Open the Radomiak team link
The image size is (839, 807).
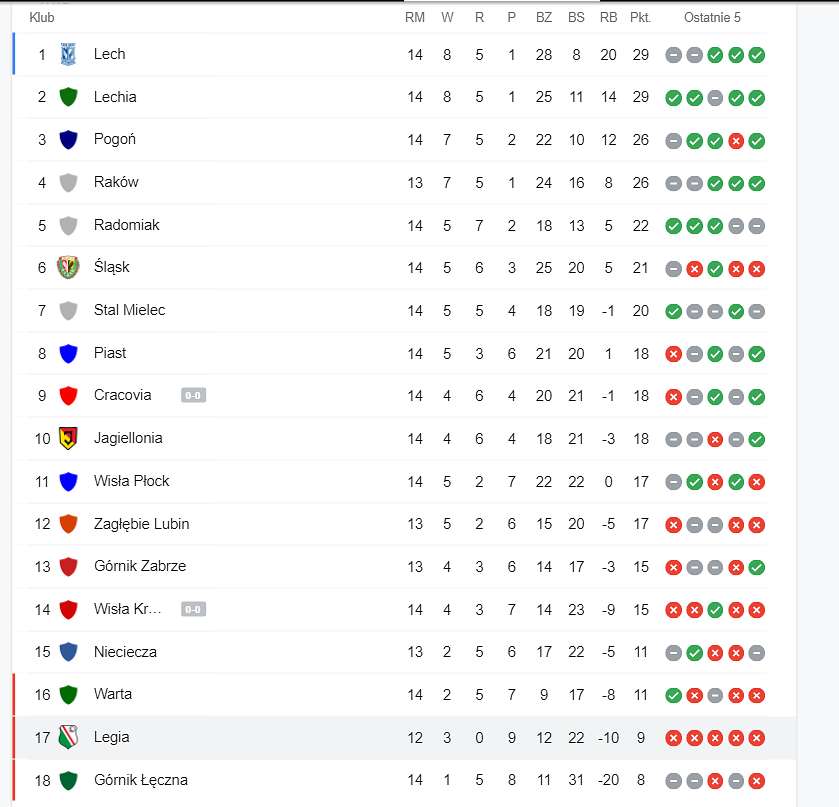pyautogui.click(x=126, y=225)
